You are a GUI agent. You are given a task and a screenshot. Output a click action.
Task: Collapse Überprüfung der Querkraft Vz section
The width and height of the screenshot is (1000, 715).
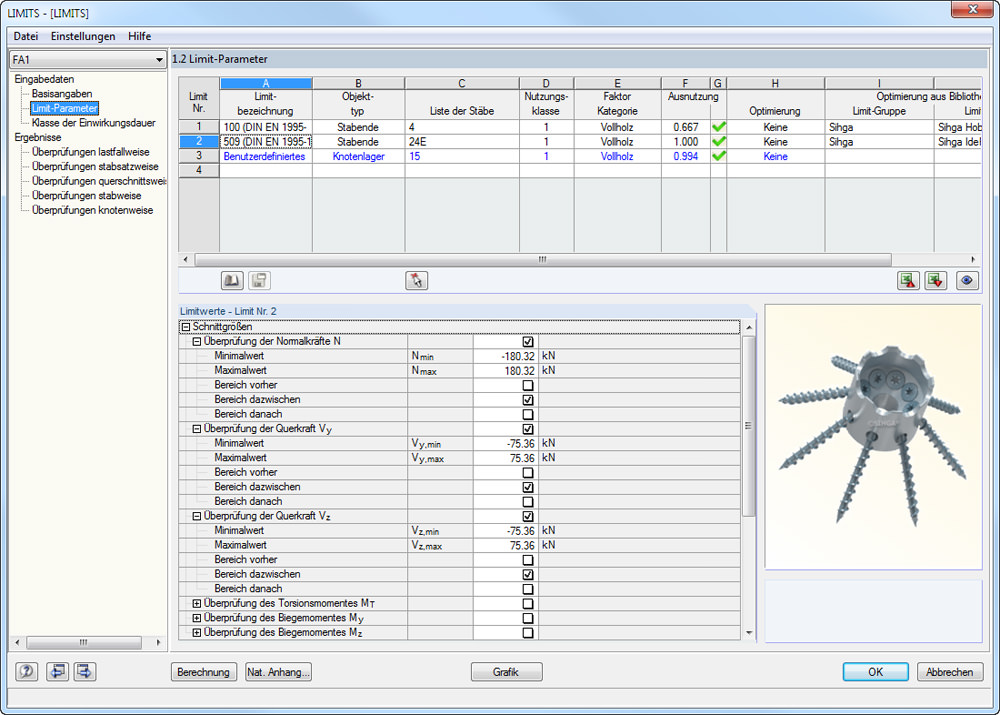click(197, 517)
